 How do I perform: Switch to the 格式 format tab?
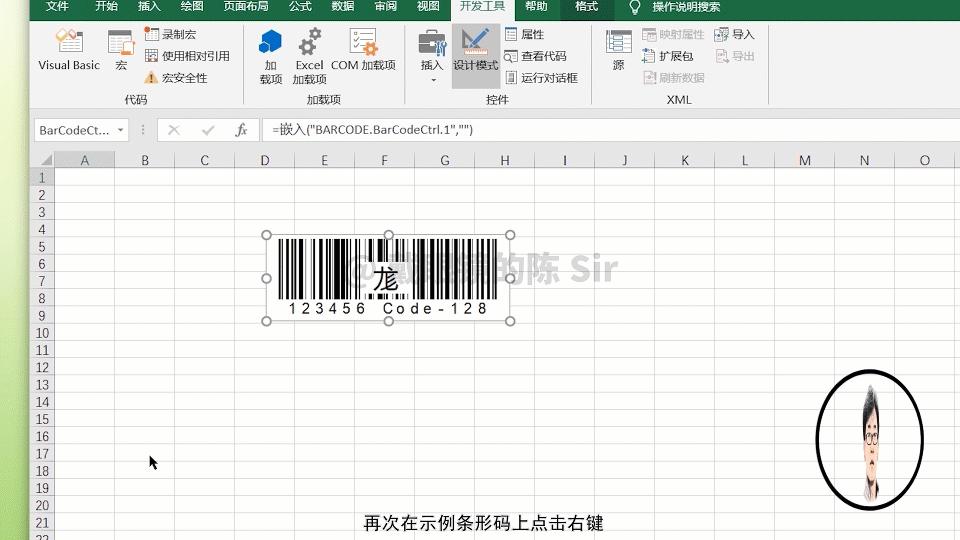[587, 7]
